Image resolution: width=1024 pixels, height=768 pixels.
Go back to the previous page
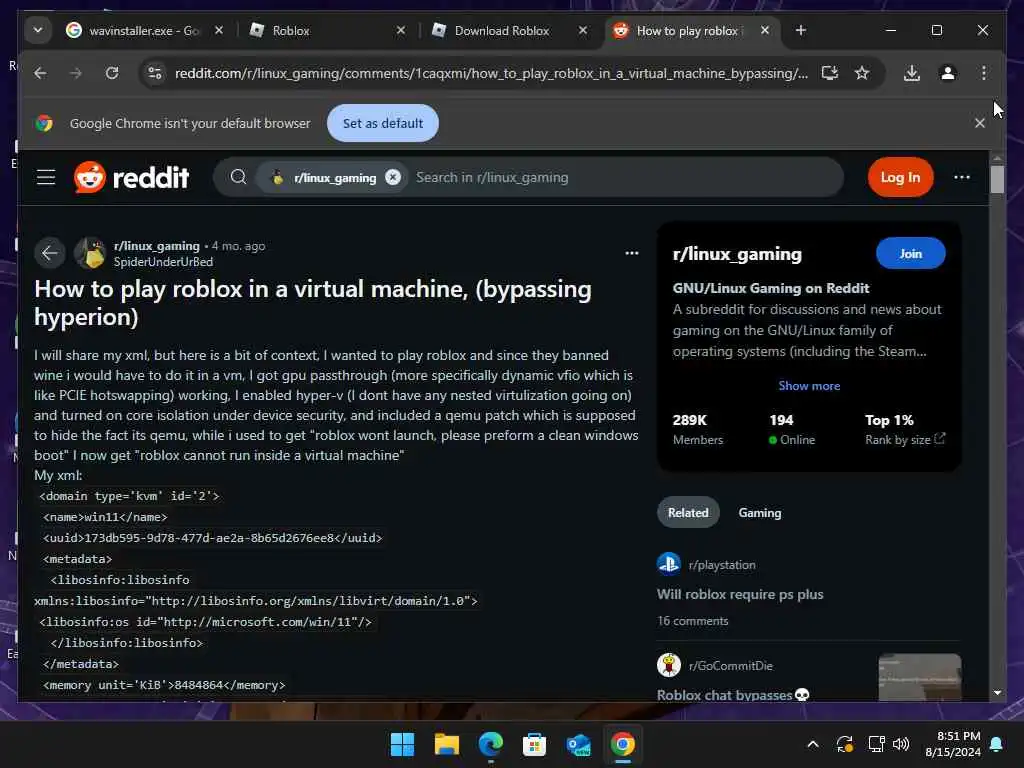pyautogui.click(x=40, y=73)
